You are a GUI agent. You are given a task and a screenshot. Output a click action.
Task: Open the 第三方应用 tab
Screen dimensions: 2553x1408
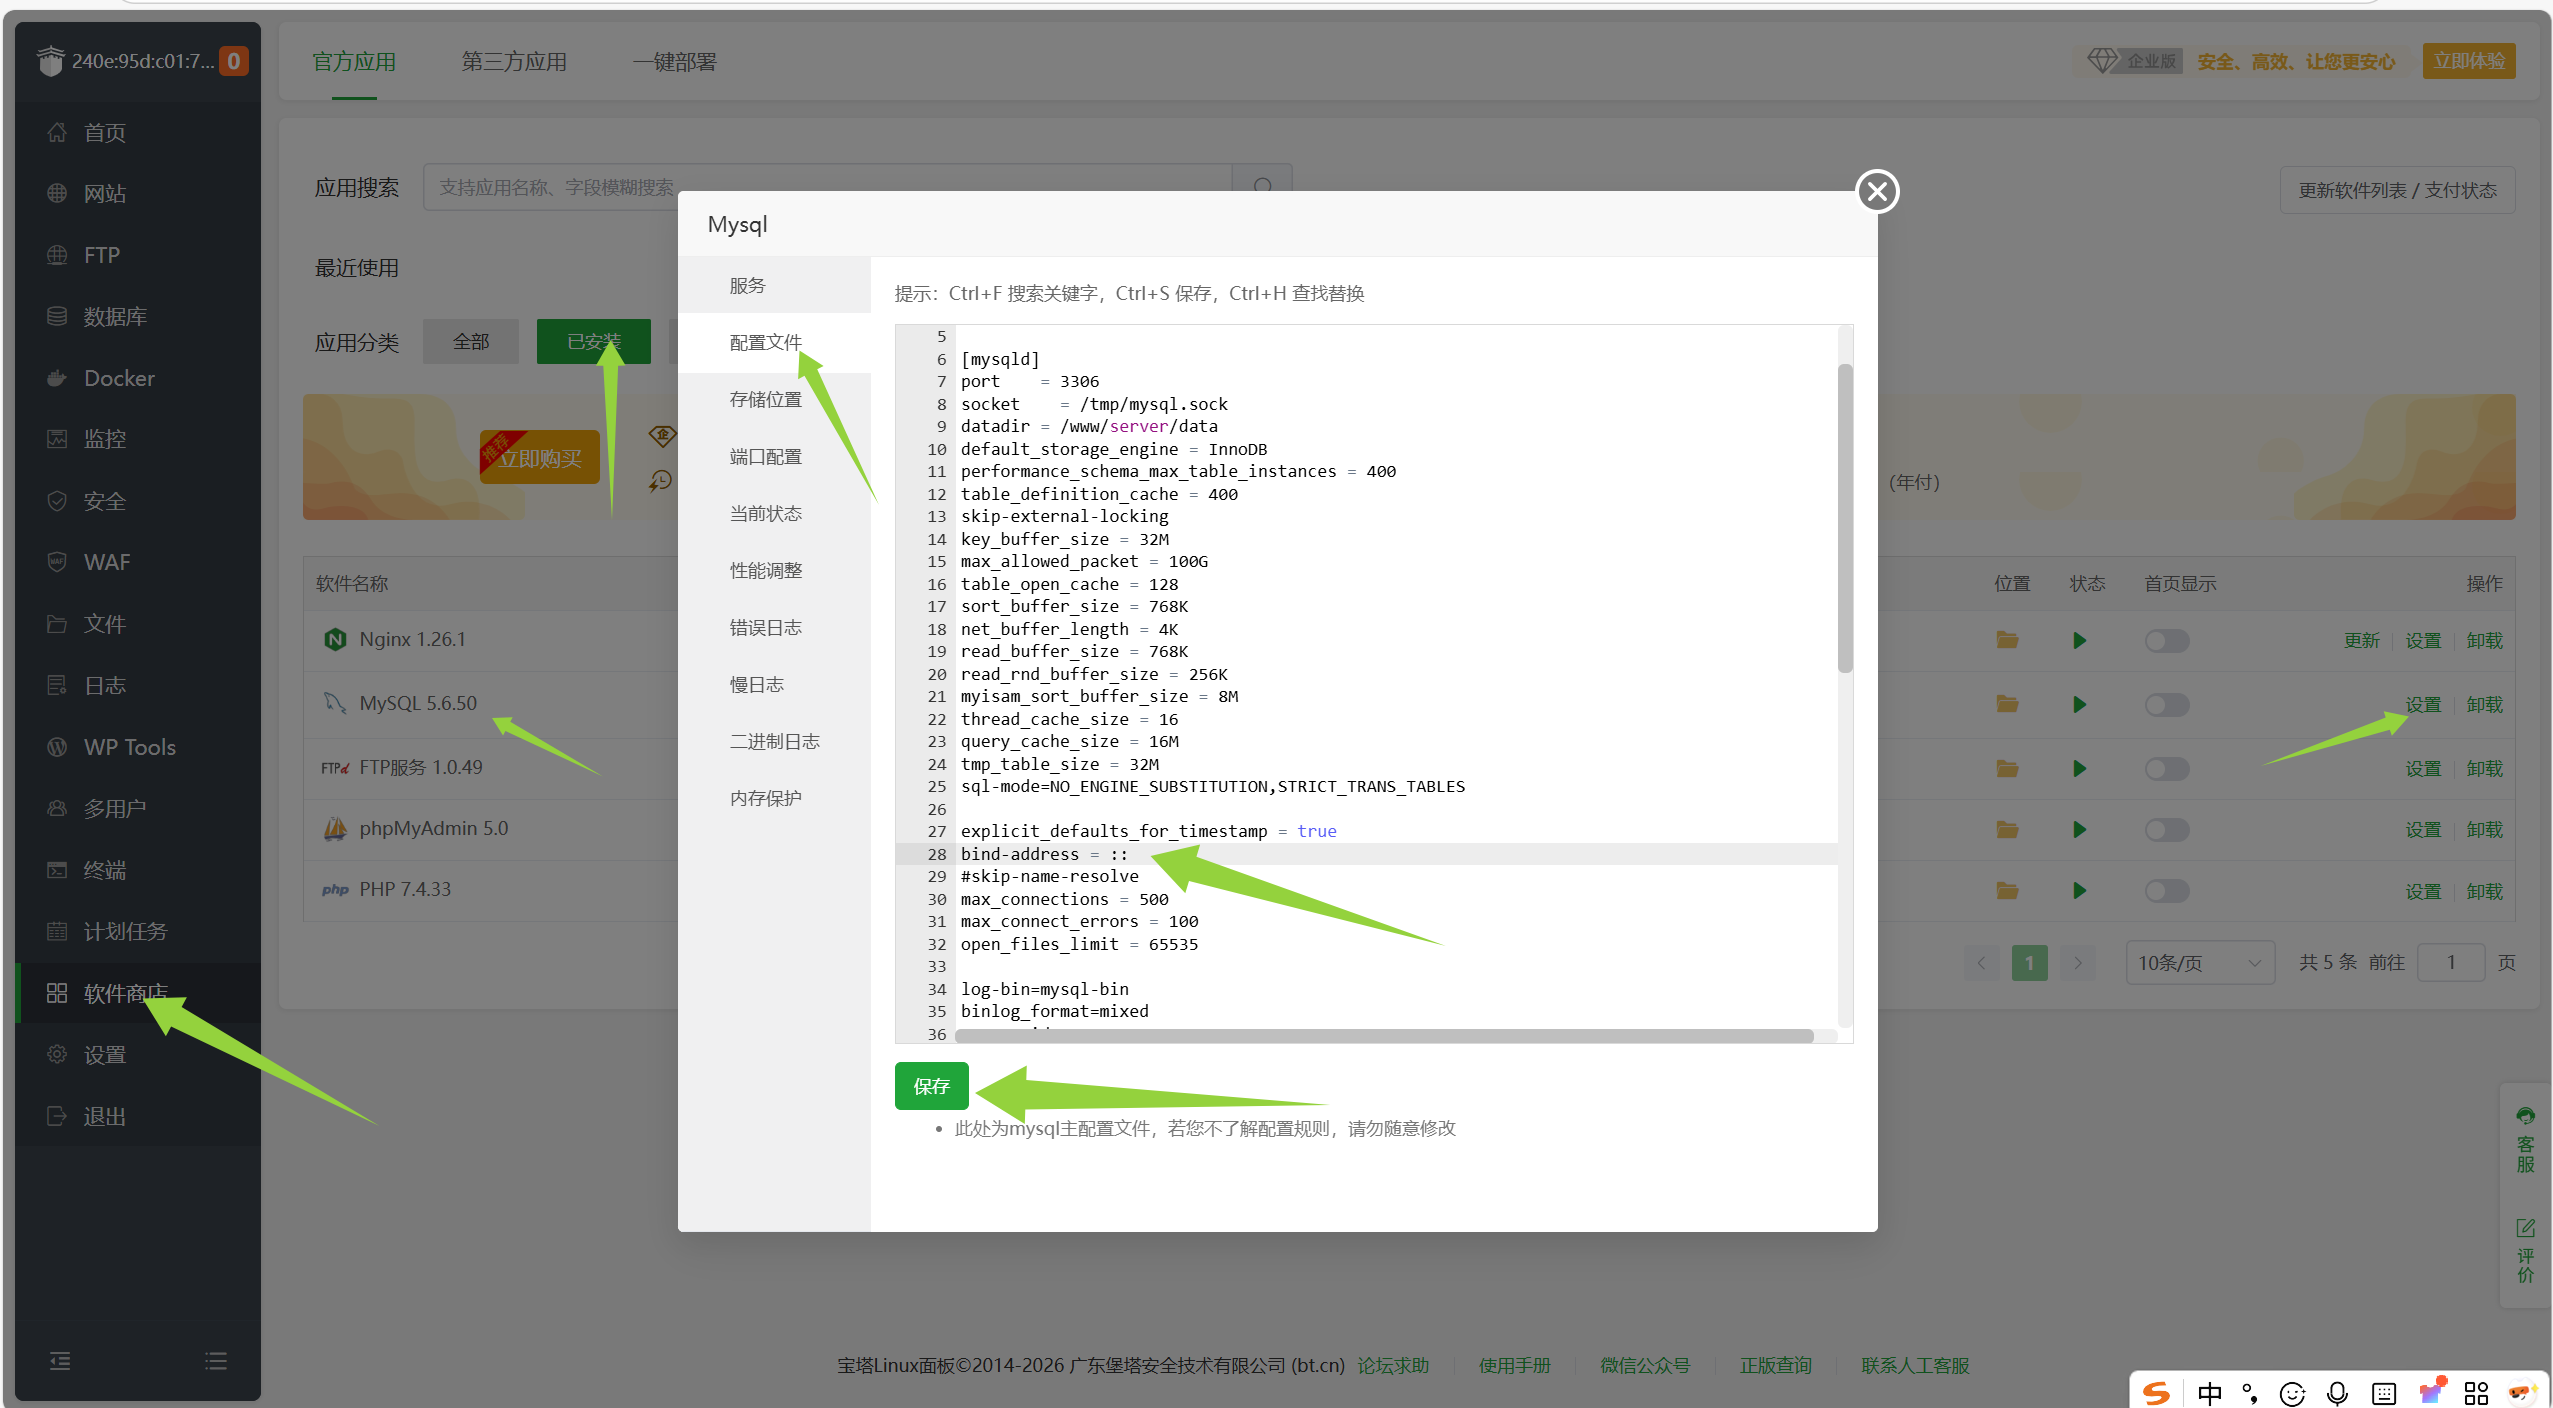tap(513, 62)
